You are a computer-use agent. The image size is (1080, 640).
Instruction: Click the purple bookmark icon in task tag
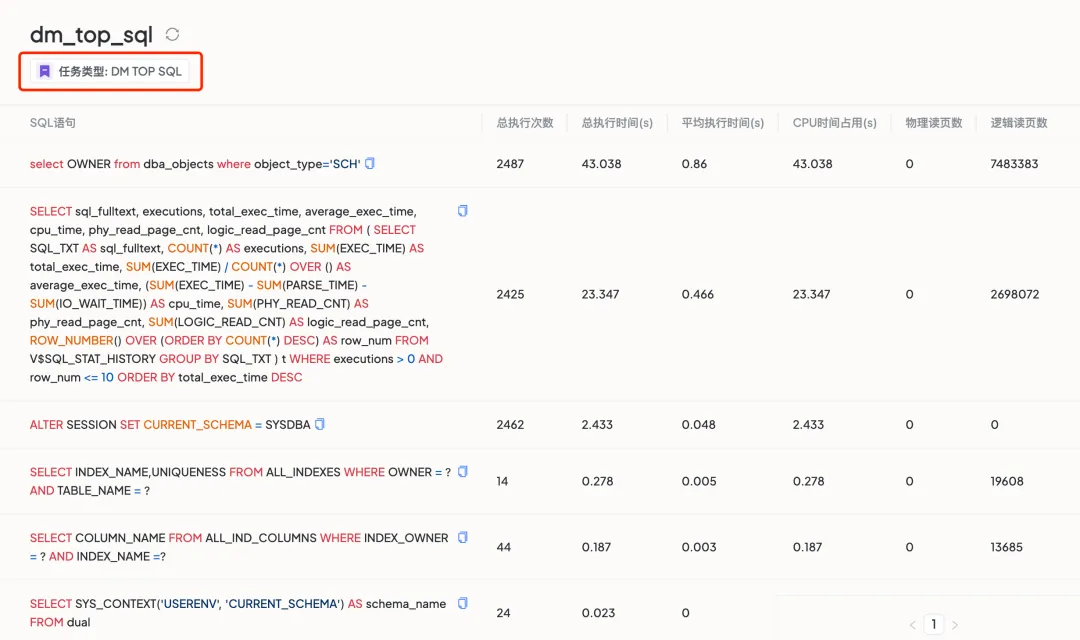pos(45,72)
